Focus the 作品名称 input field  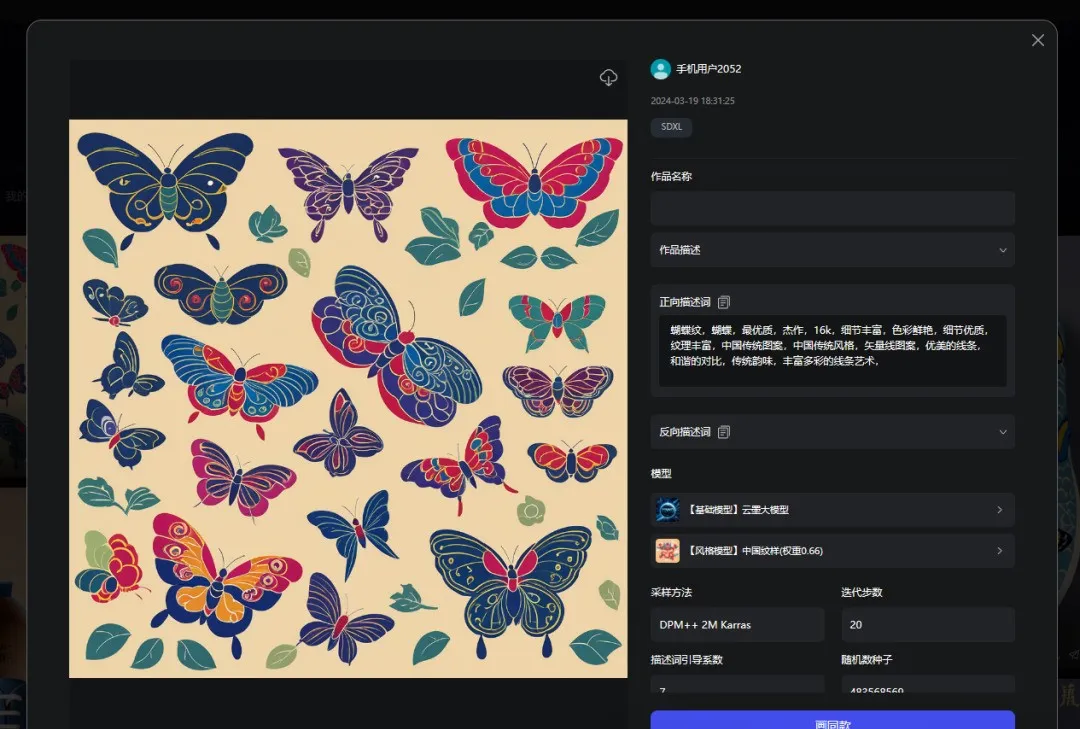pos(832,208)
